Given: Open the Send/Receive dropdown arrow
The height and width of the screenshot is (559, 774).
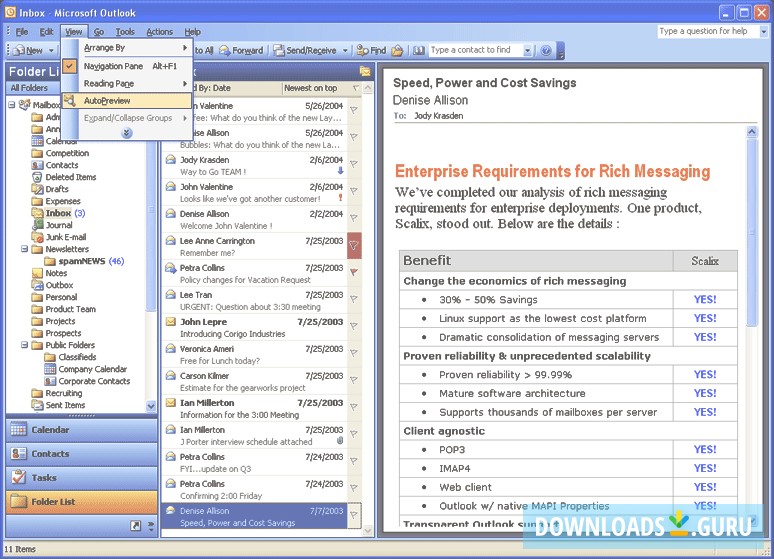Looking at the screenshot, I should [345, 50].
